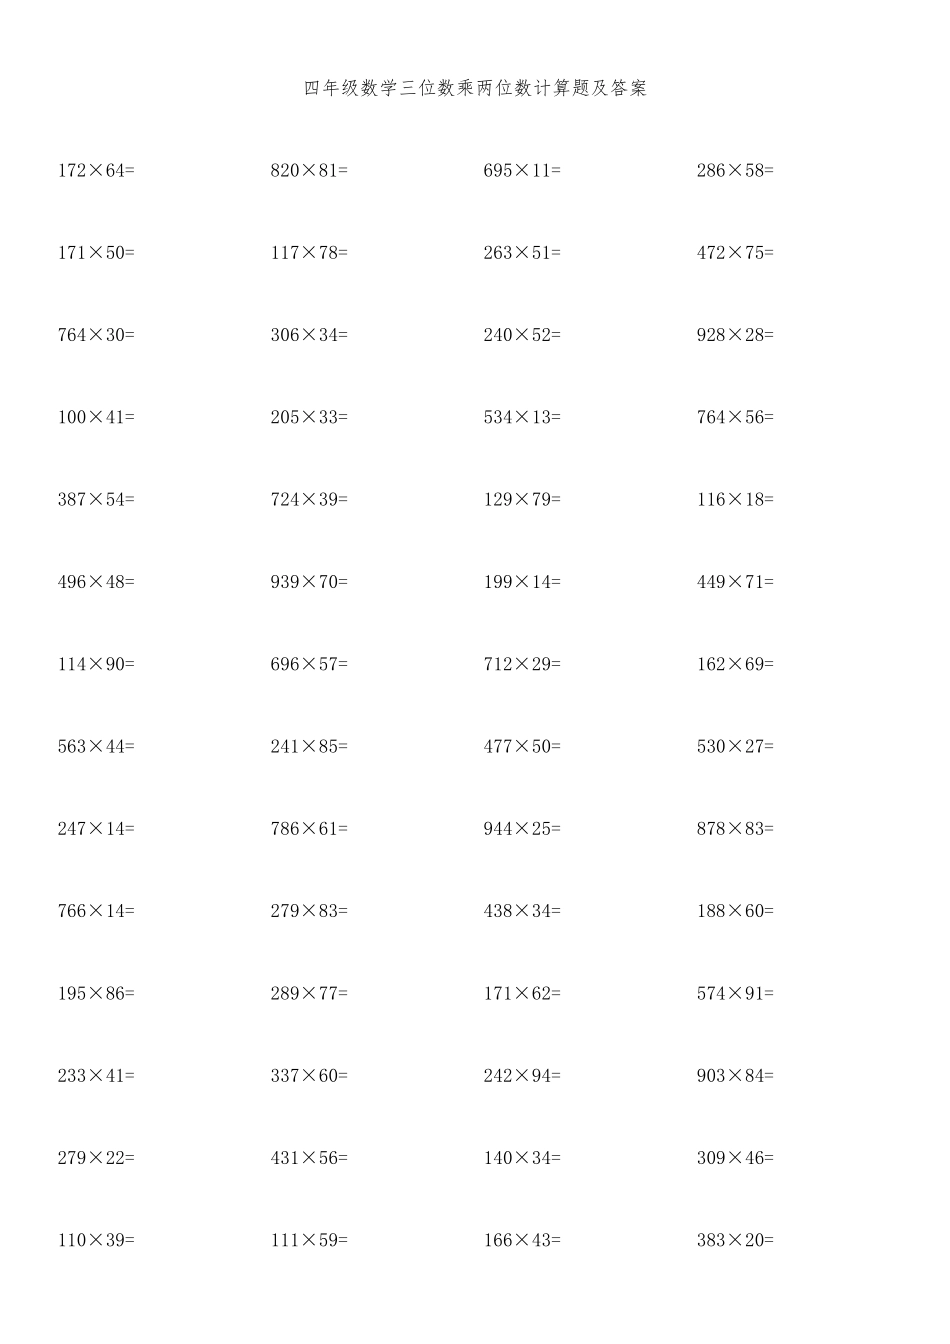Click on the problem 695×11=
The image size is (950, 1344).
pyautogui.click(x=522, y=171)
